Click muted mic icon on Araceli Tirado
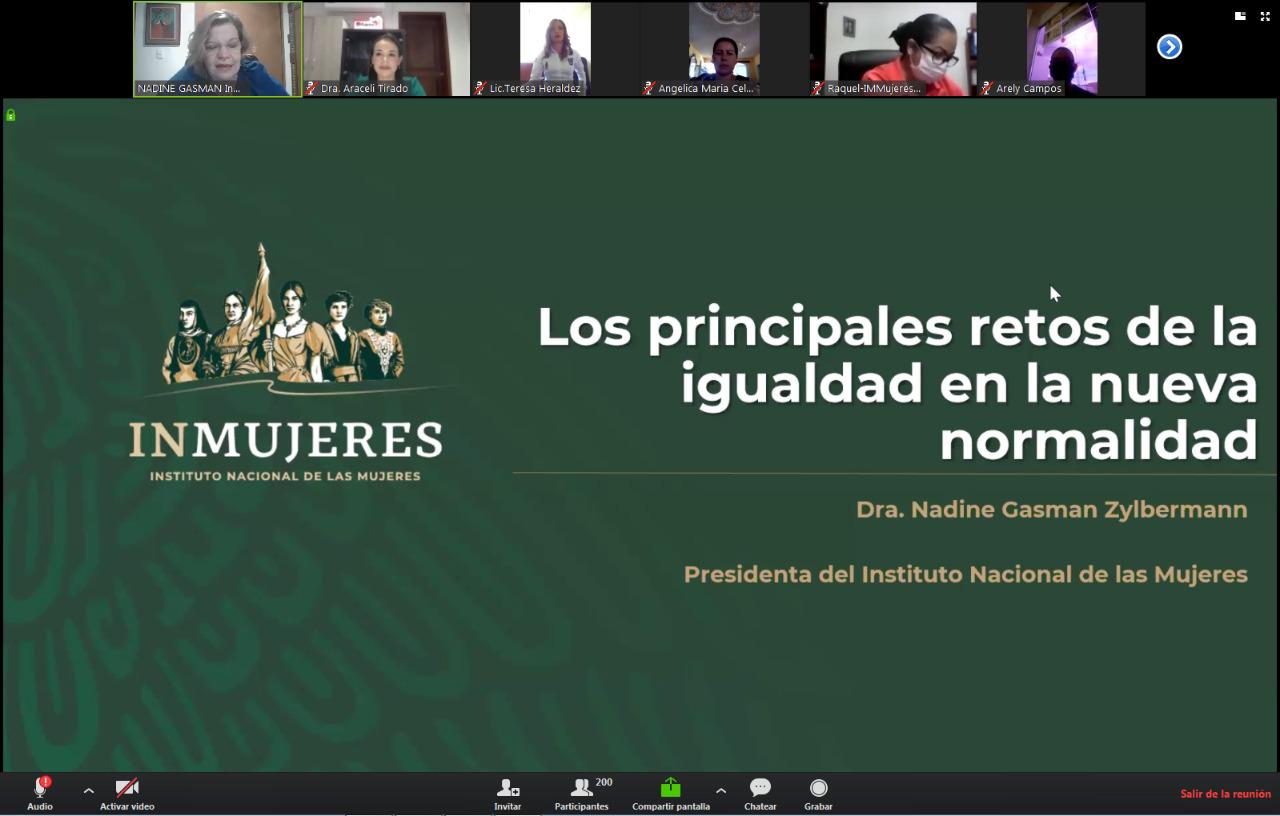The height and width of the screenshot is (816, 1280). (x=311, y=88)
